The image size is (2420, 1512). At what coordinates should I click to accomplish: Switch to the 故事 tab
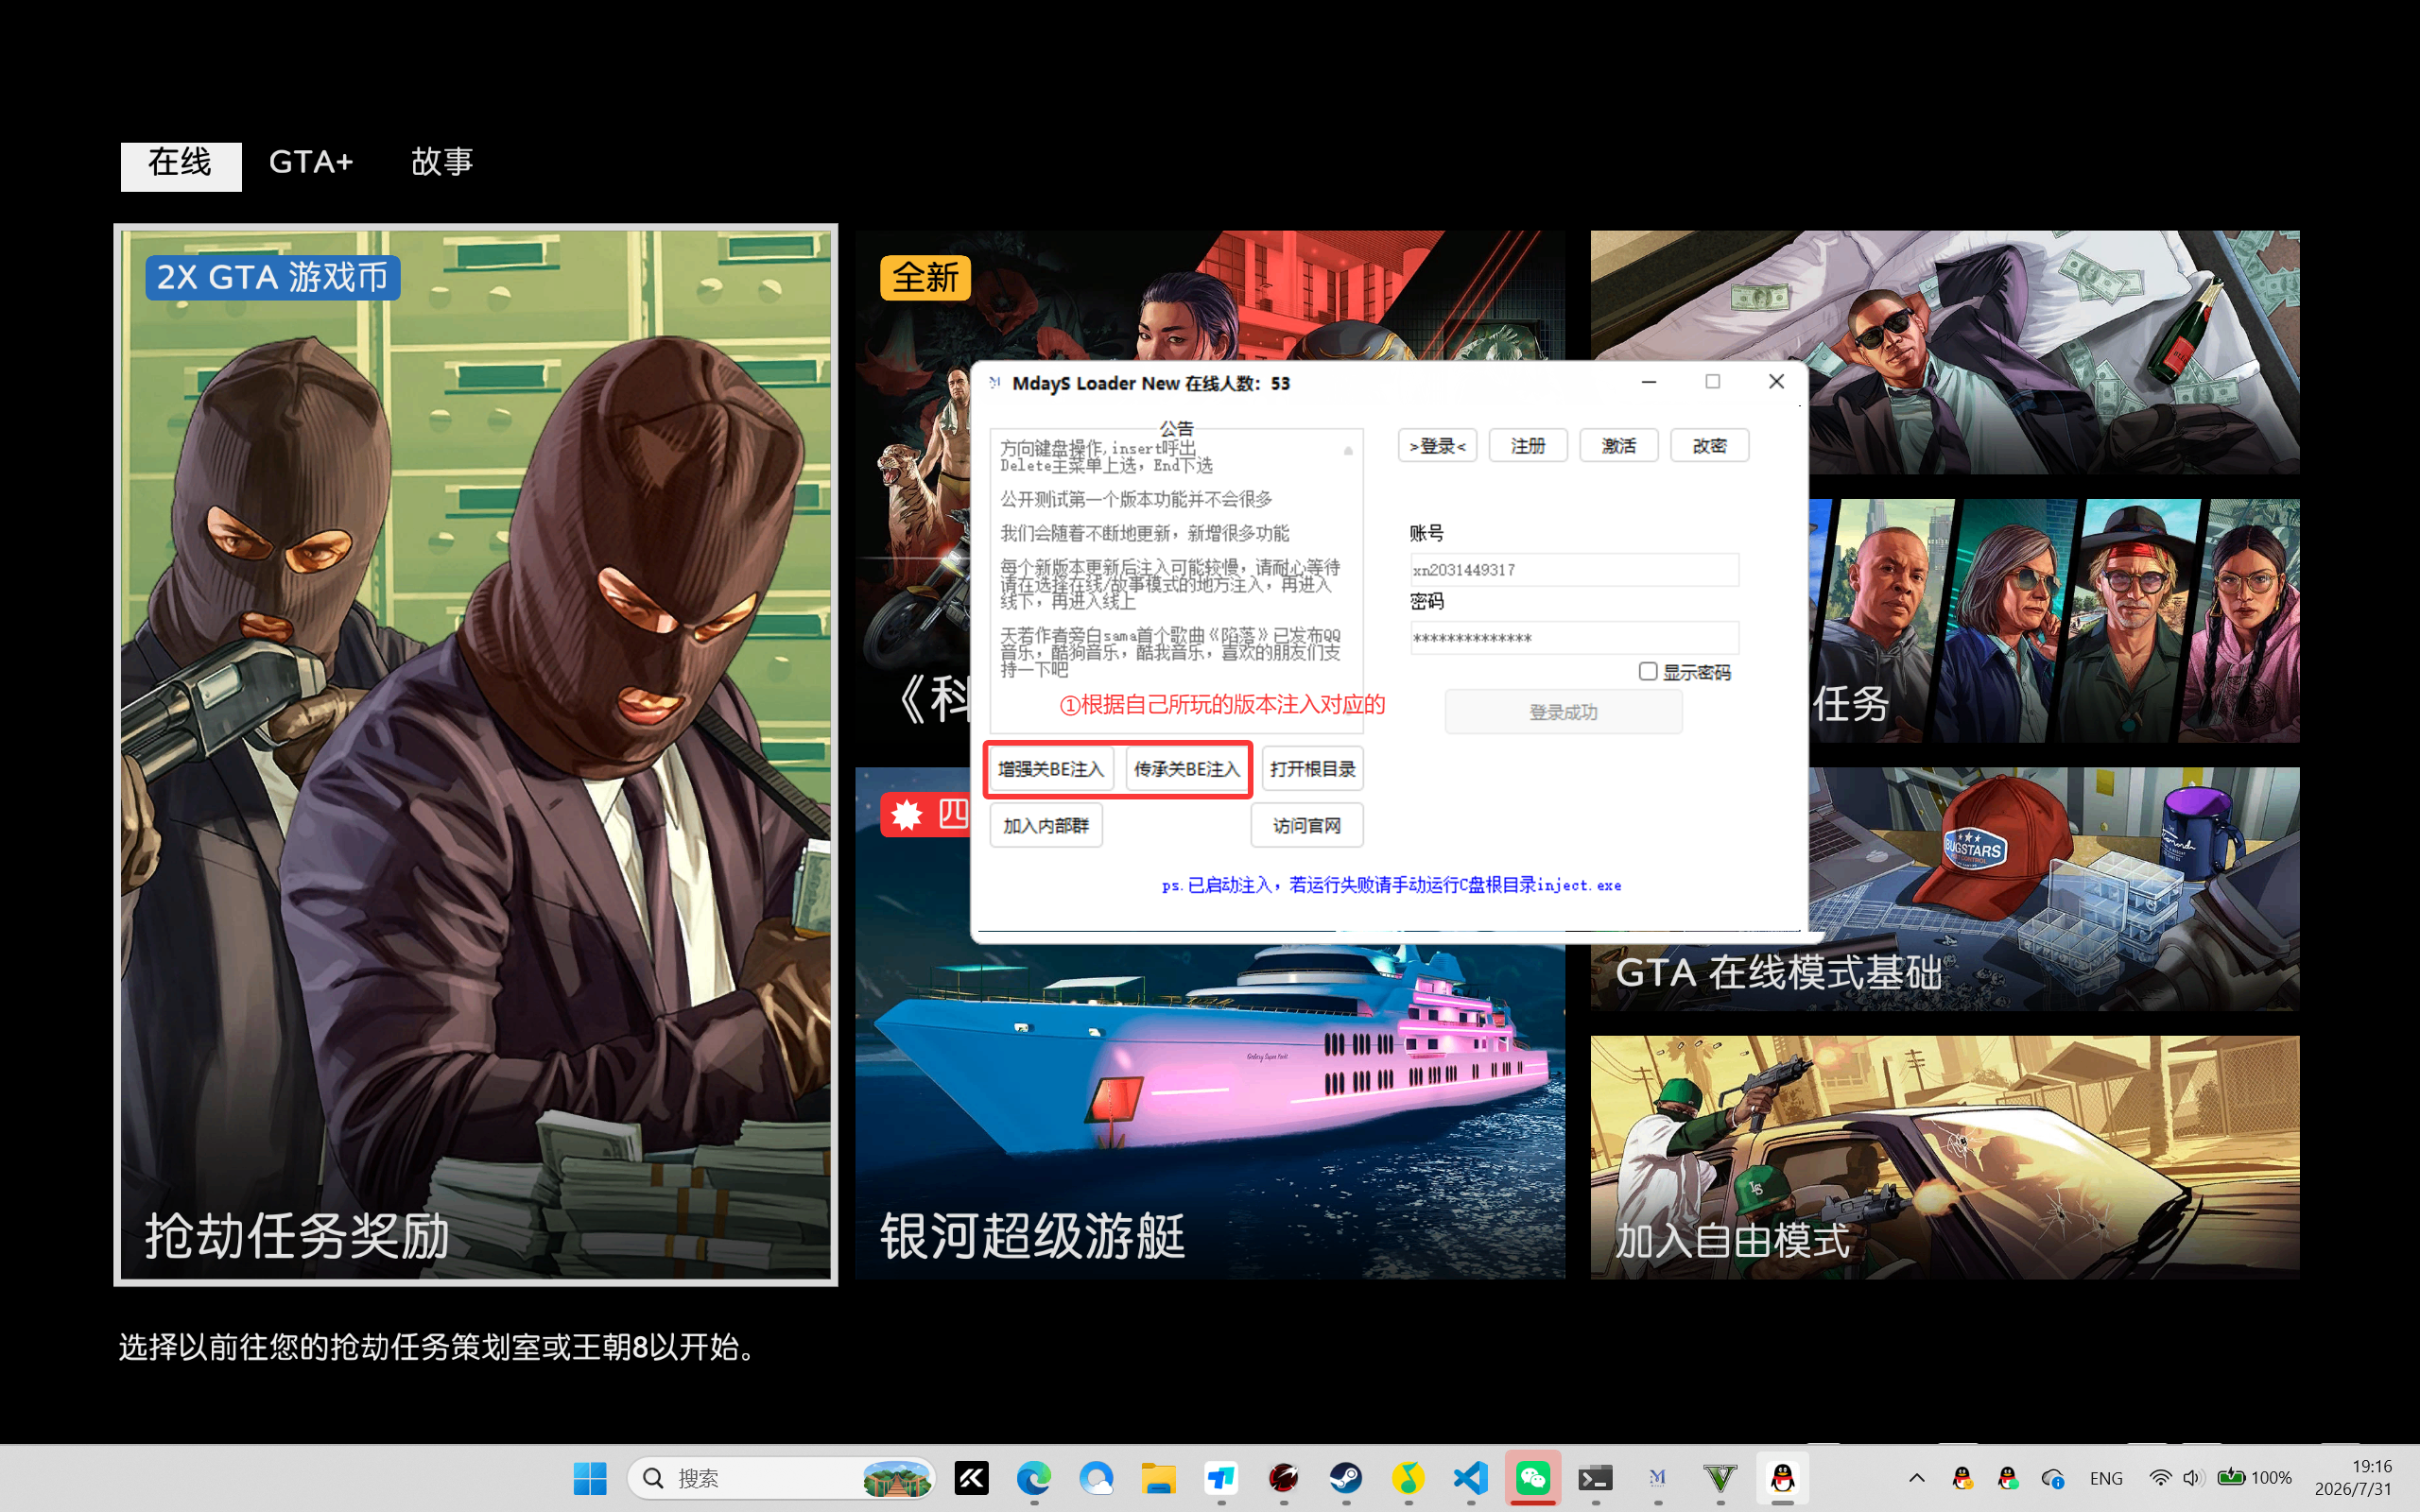[442, 162]
